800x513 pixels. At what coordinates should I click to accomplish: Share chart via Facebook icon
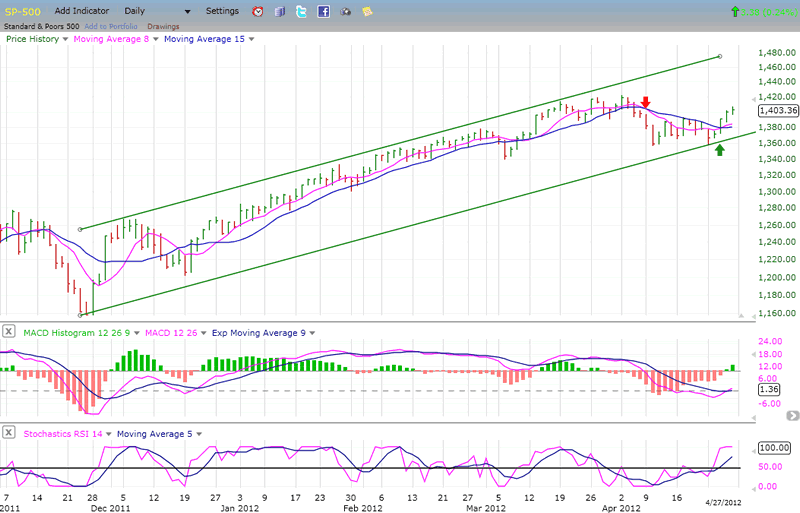[x=324, y=12]
